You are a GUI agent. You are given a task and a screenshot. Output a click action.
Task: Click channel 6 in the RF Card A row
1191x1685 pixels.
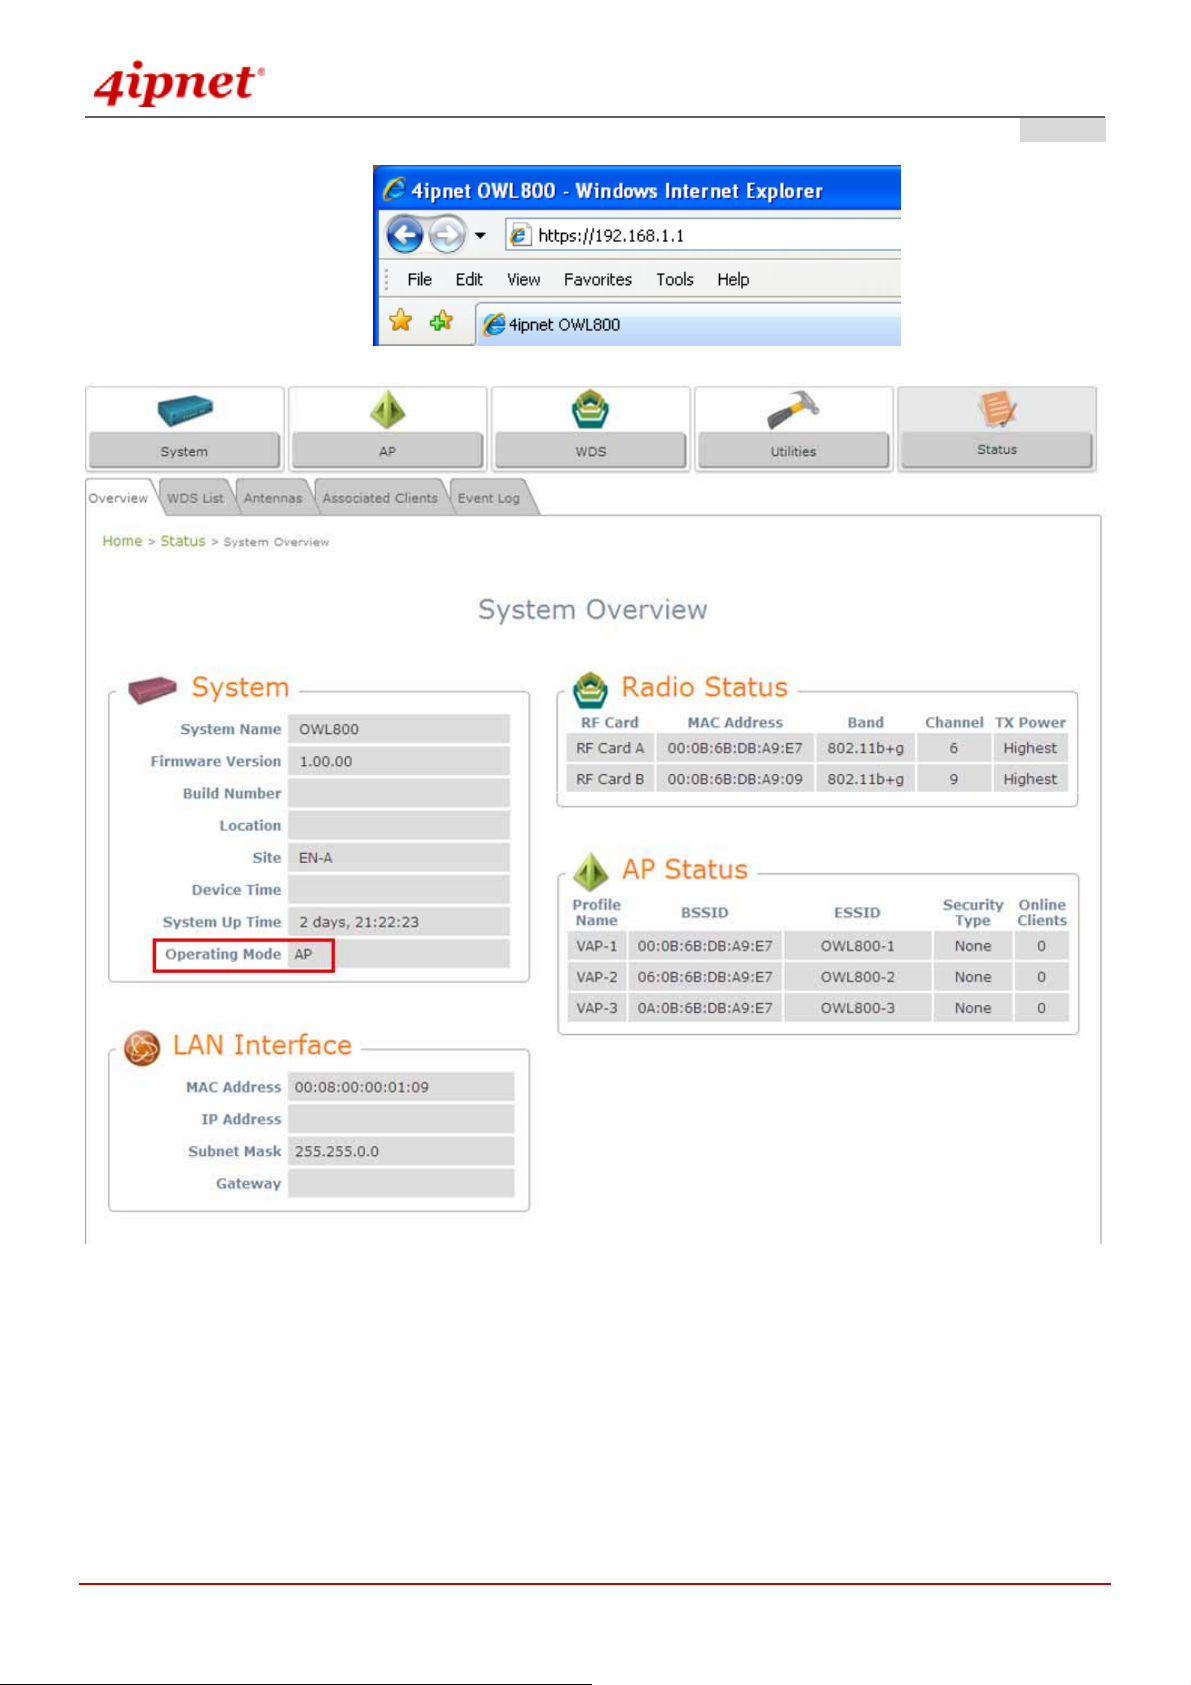954,748
